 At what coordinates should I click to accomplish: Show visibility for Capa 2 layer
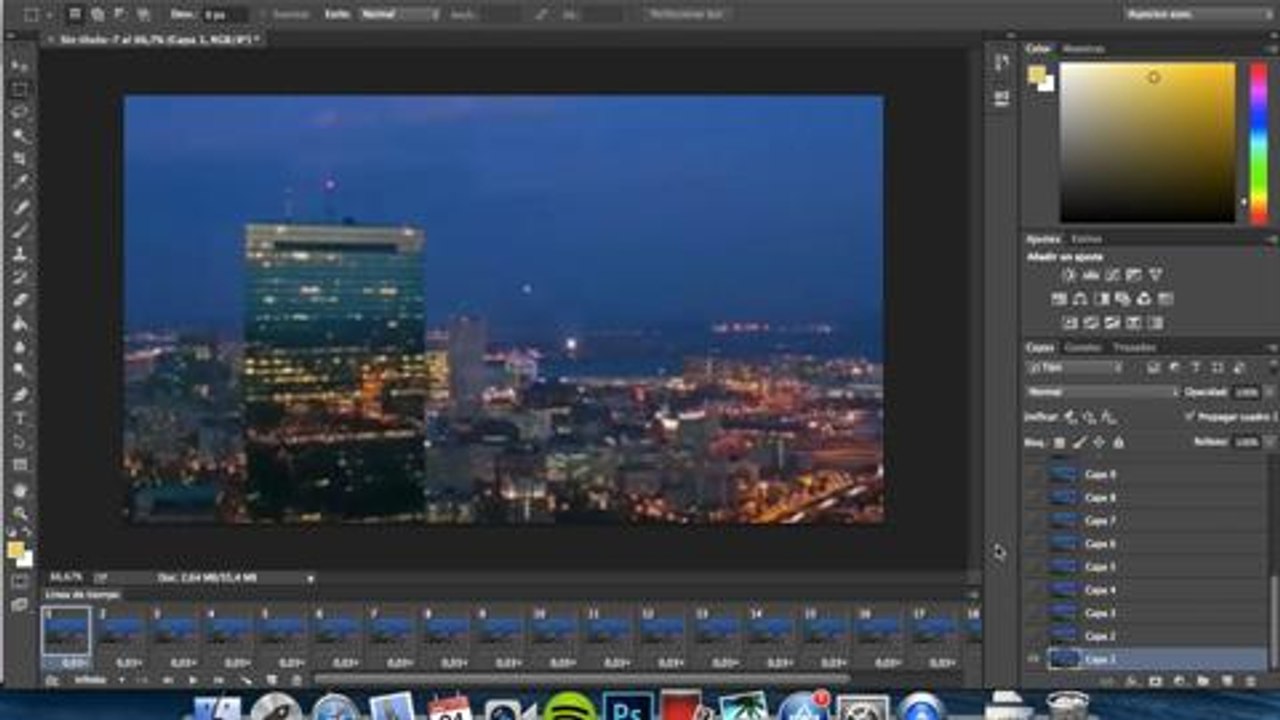click(1034, 636)
